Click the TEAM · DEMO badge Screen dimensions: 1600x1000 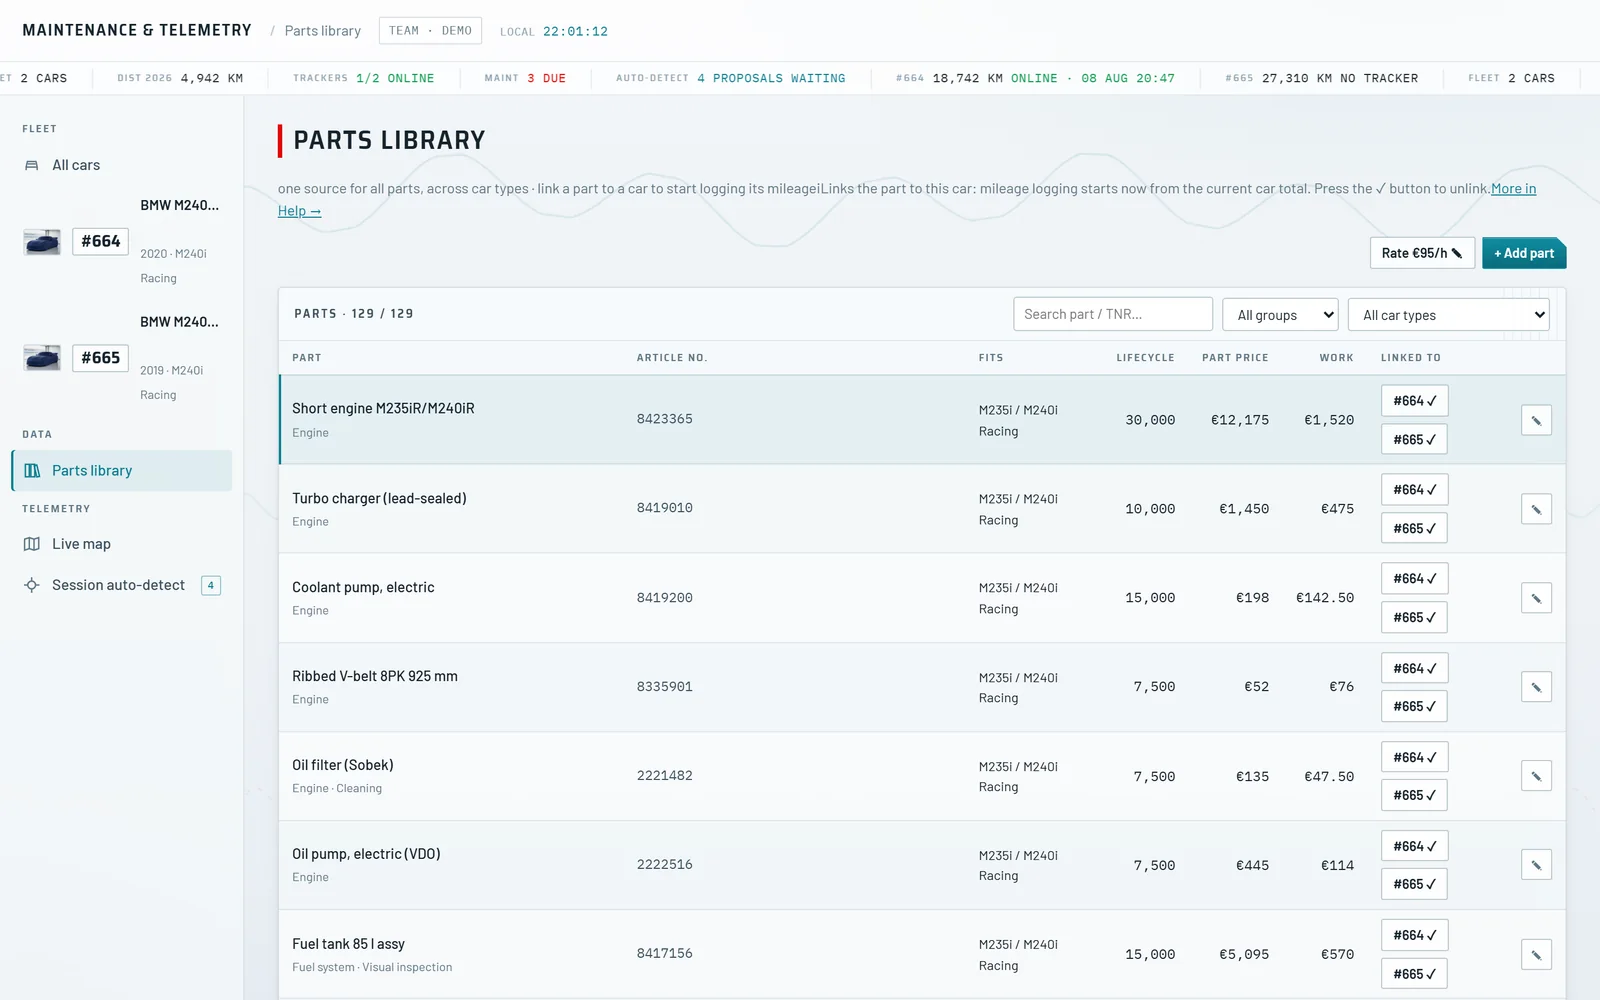tap(430, 31)
